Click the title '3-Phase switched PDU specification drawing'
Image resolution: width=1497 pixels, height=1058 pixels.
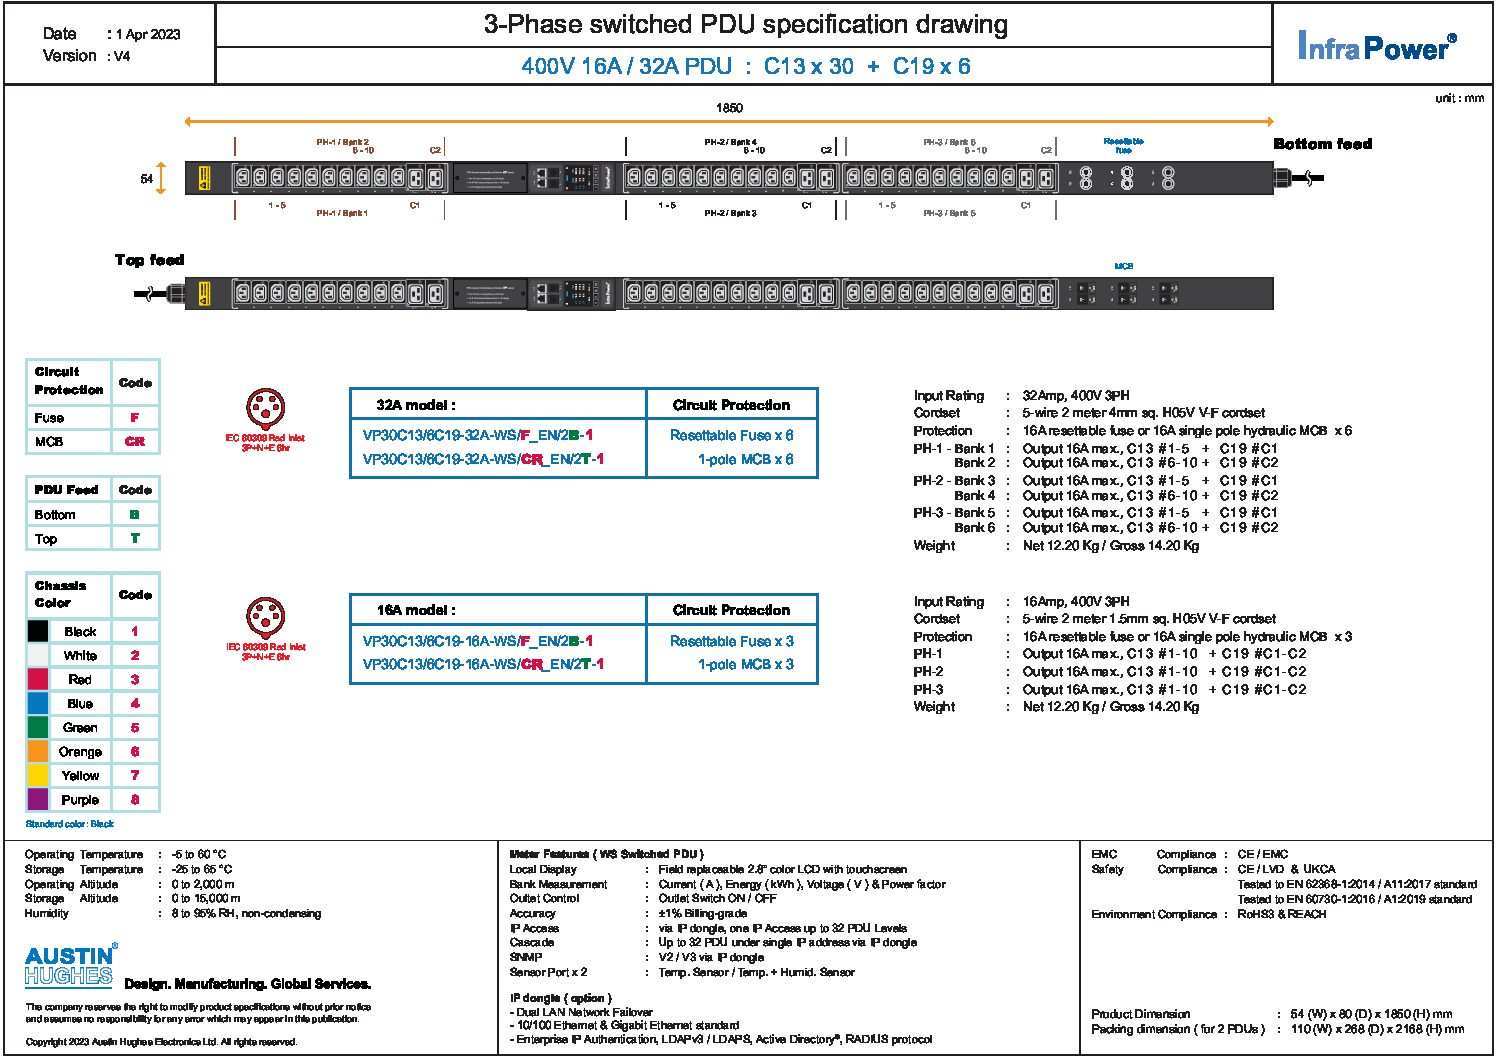pyautogui.click(x=746, y=25)
